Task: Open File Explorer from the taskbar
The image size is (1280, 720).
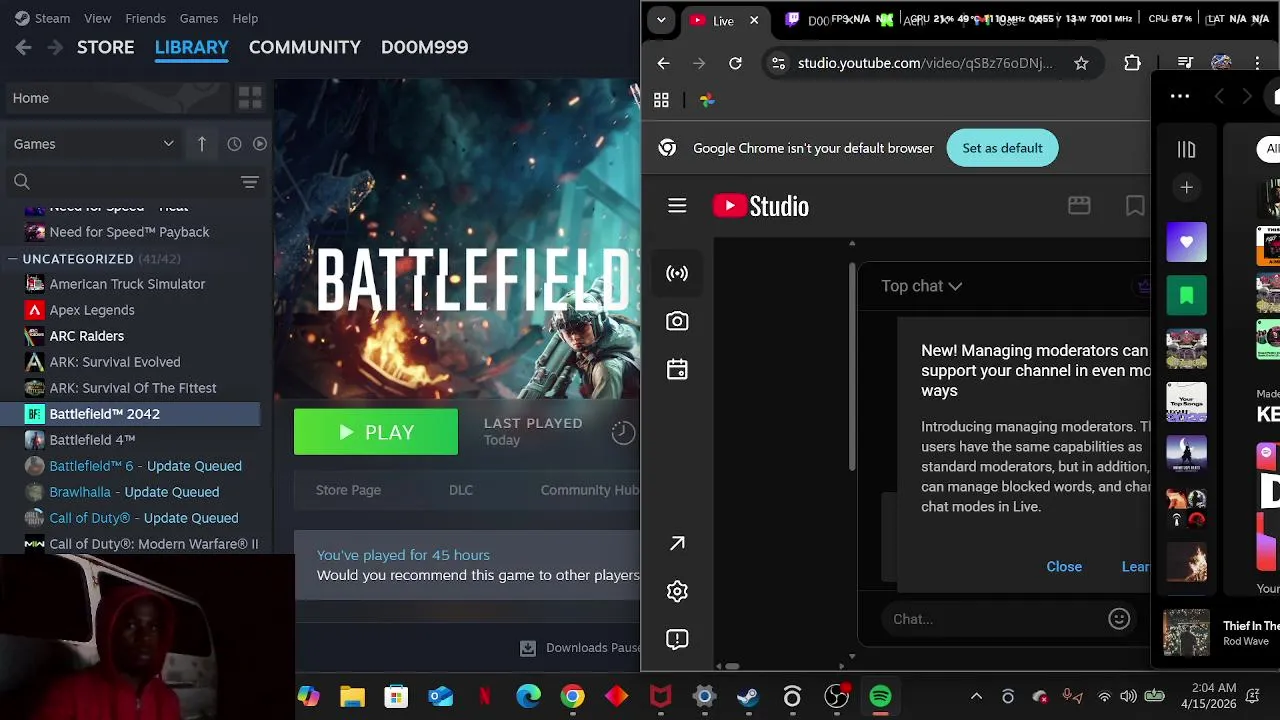Action: coord(352,697)
